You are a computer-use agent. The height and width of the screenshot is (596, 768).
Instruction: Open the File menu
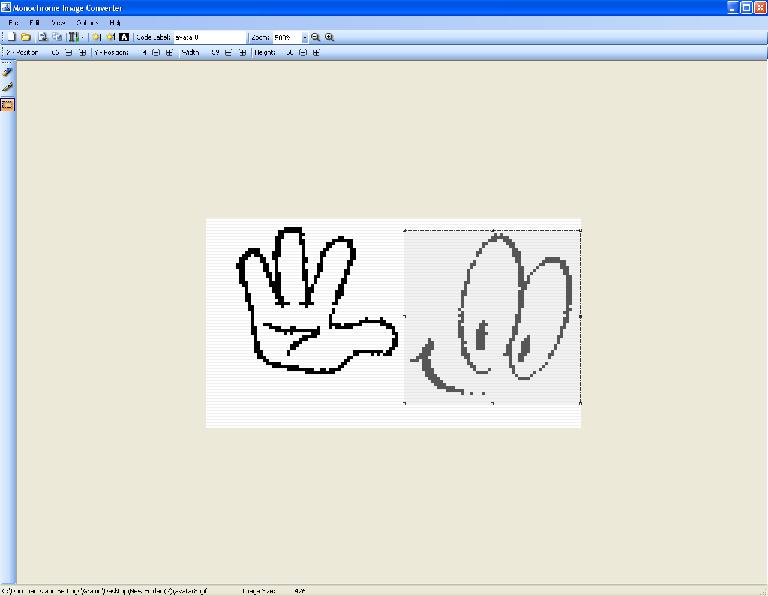tap(13, 23)
